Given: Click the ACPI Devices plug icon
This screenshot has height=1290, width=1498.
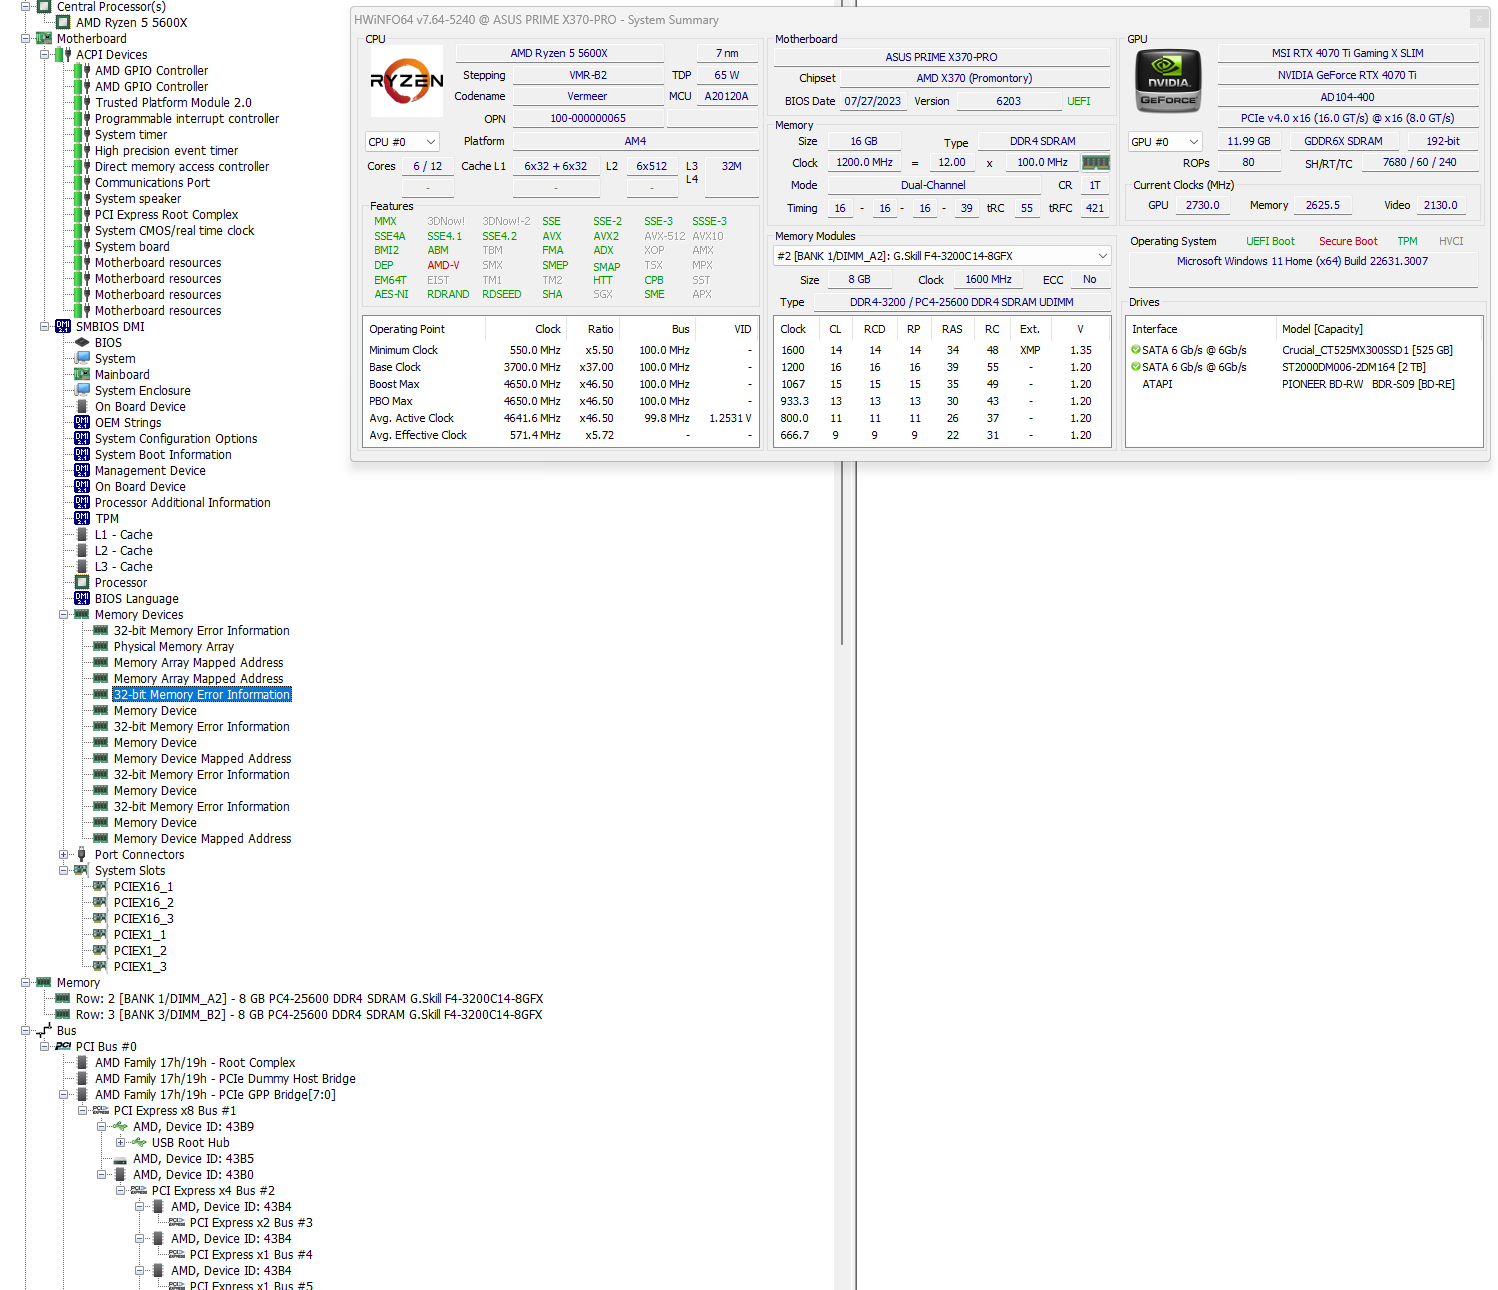Looking at the screenshot, I should 63,54.
